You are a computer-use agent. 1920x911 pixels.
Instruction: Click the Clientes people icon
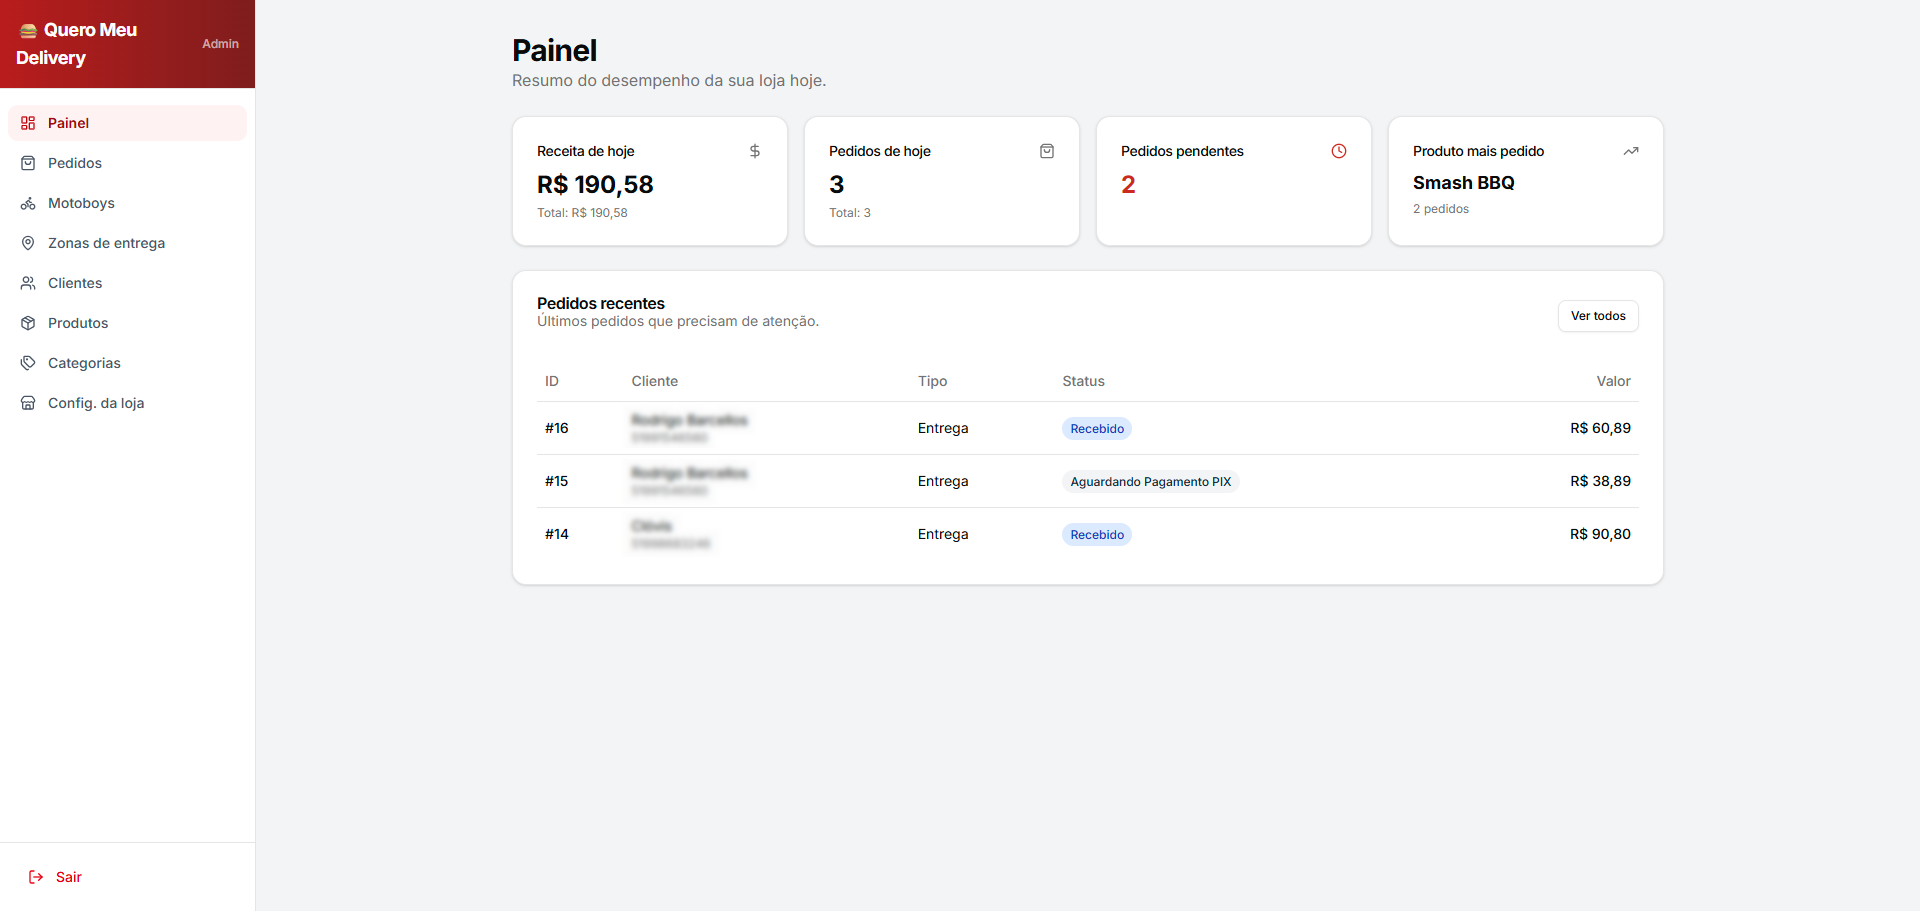click(28, 283)
